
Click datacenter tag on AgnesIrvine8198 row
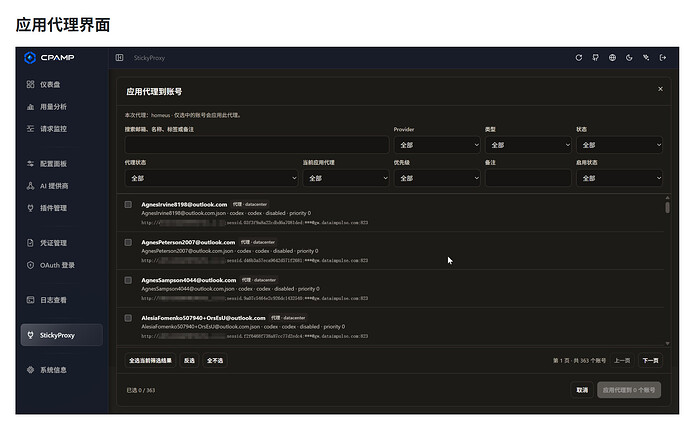click(251, 205)
